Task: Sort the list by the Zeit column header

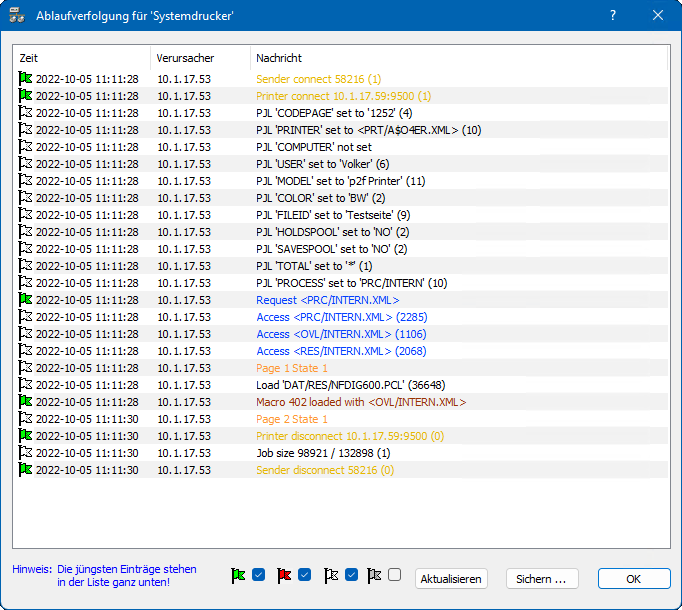Action: click(80, 58)
